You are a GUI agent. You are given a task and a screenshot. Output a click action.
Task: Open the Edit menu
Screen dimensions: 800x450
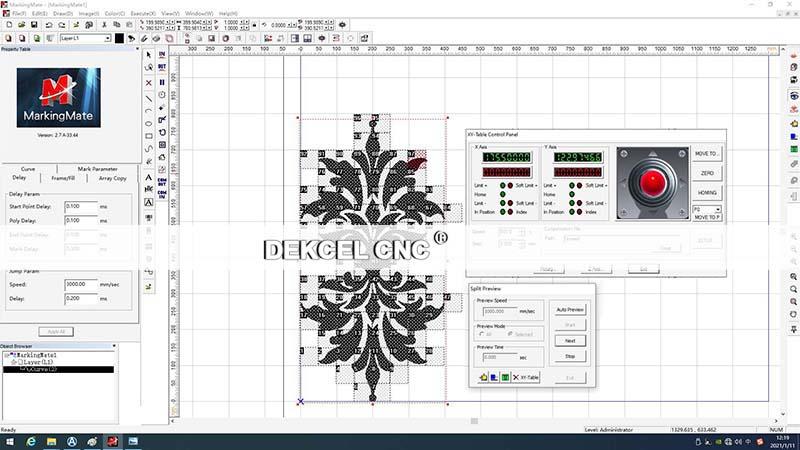click(x=40, y=13)
